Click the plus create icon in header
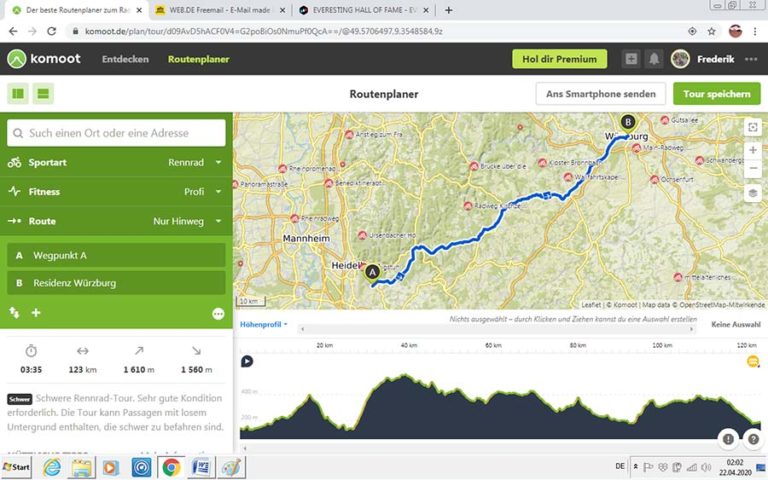 point(631,59)
